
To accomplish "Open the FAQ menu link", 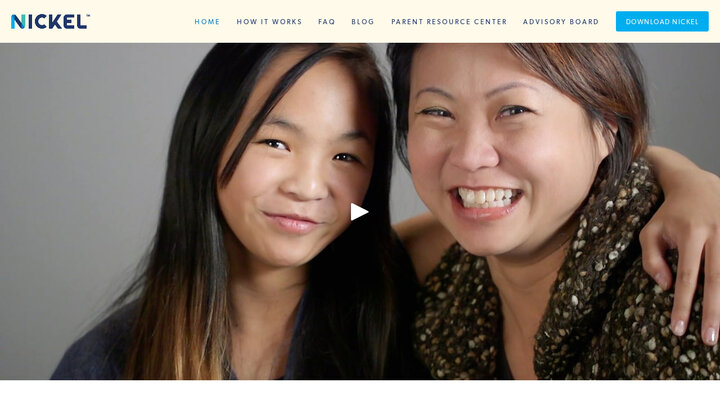I will point(326,22).
